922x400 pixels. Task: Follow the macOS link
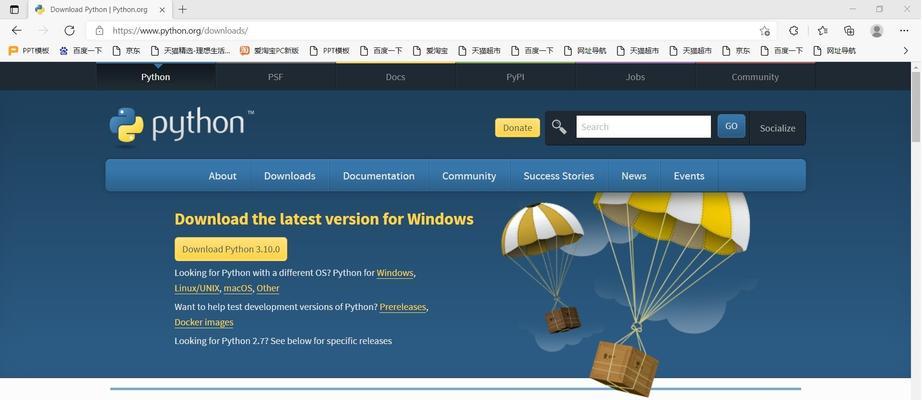pyautogui.click(x=238, y=288)
